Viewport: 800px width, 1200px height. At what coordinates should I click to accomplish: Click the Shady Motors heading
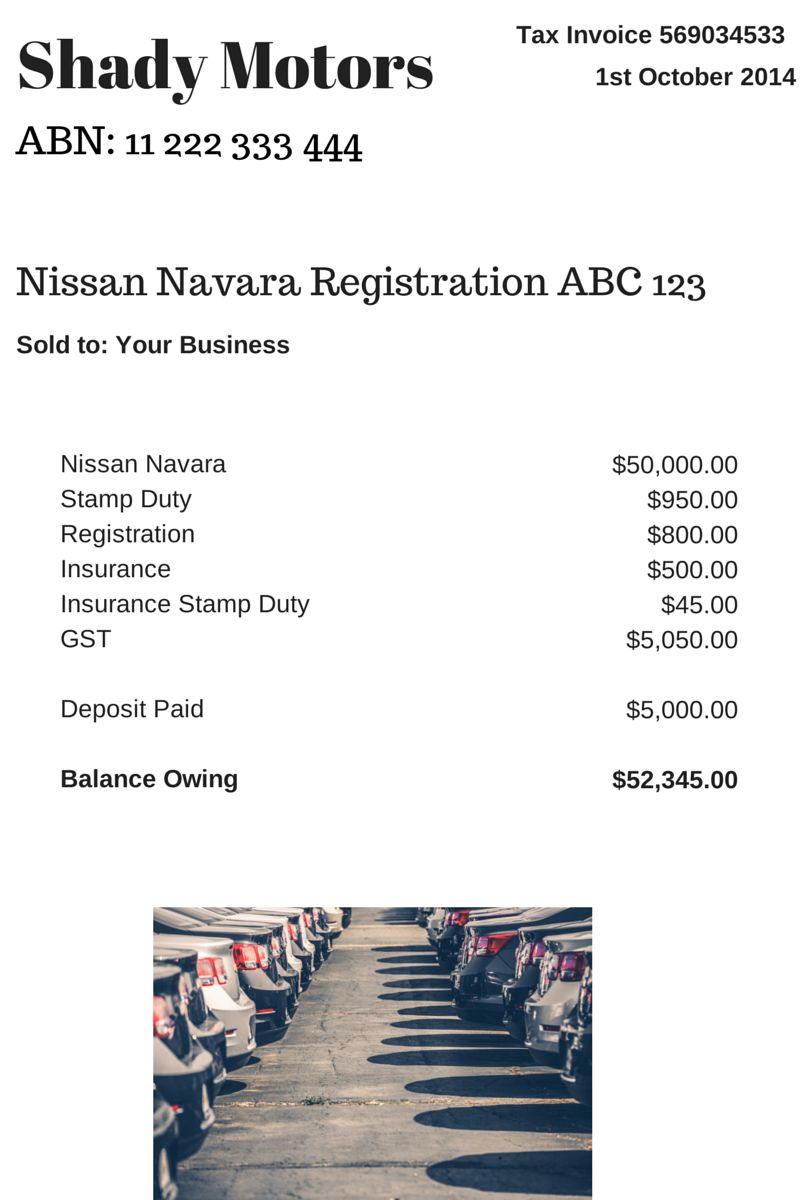point(225,68)
